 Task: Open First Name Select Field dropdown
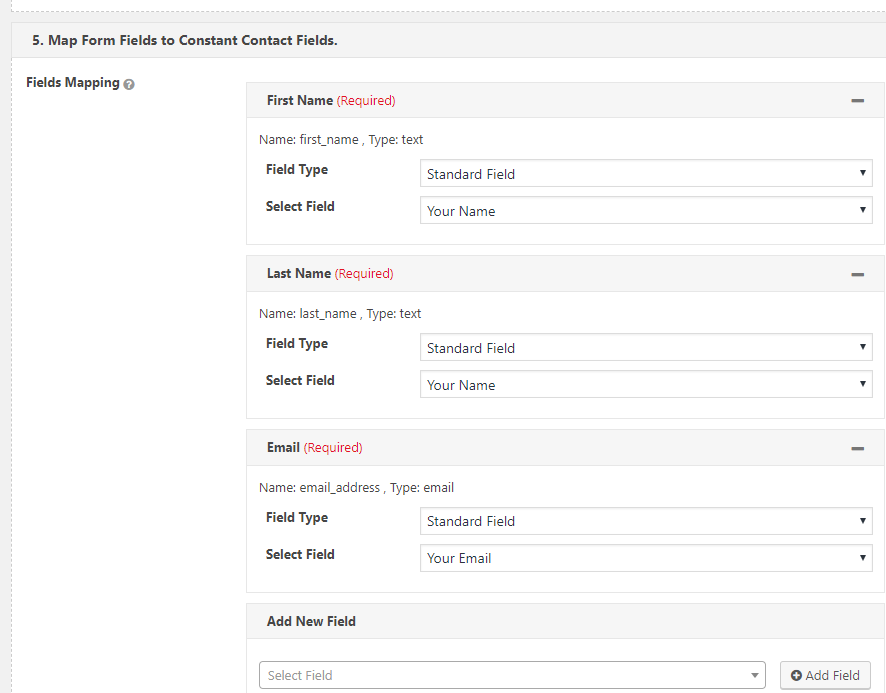click(646, 210)
